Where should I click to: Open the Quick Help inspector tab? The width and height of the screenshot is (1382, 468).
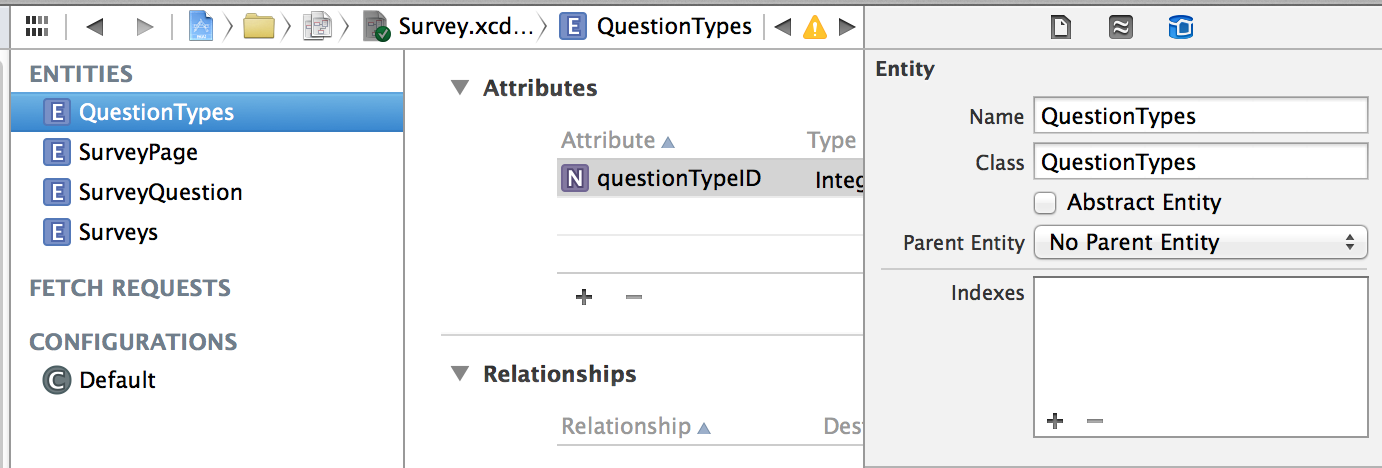[x=1120, y=27]
